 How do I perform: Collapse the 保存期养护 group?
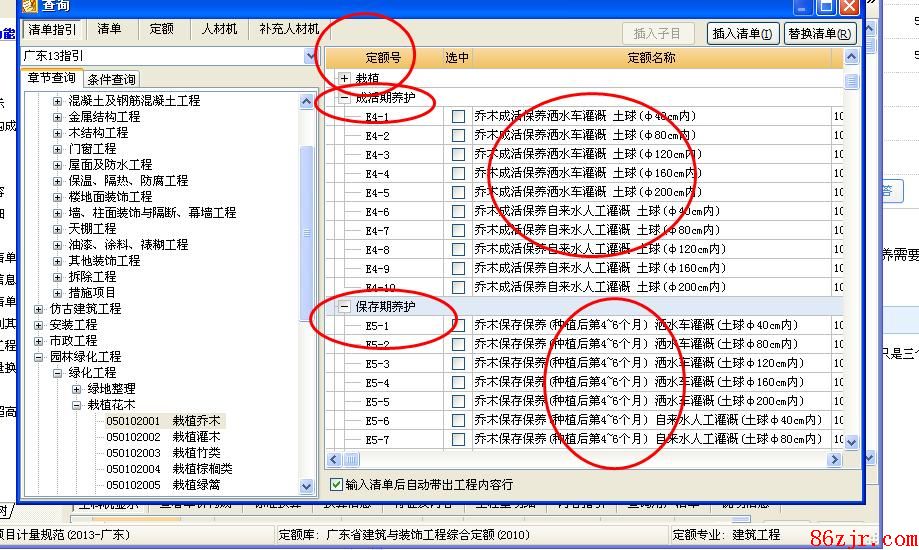345,307
